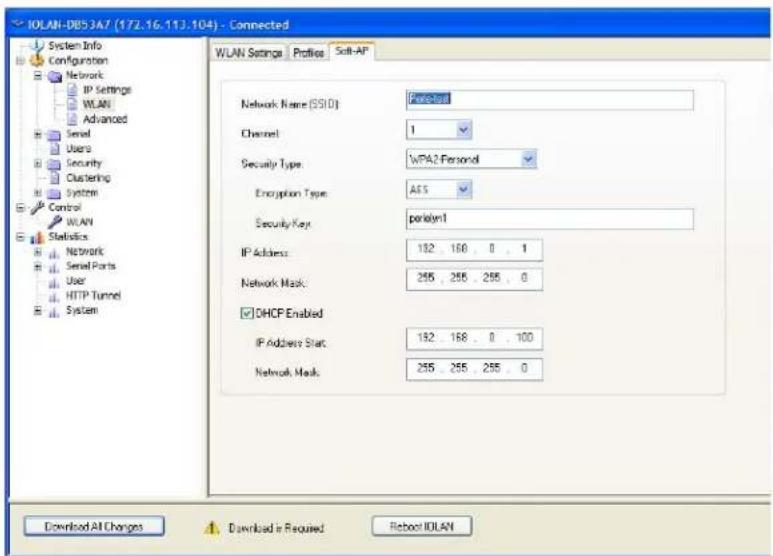Click the Security folder icon
Viewport: 773px width, 556px height.
coord(54,164)
